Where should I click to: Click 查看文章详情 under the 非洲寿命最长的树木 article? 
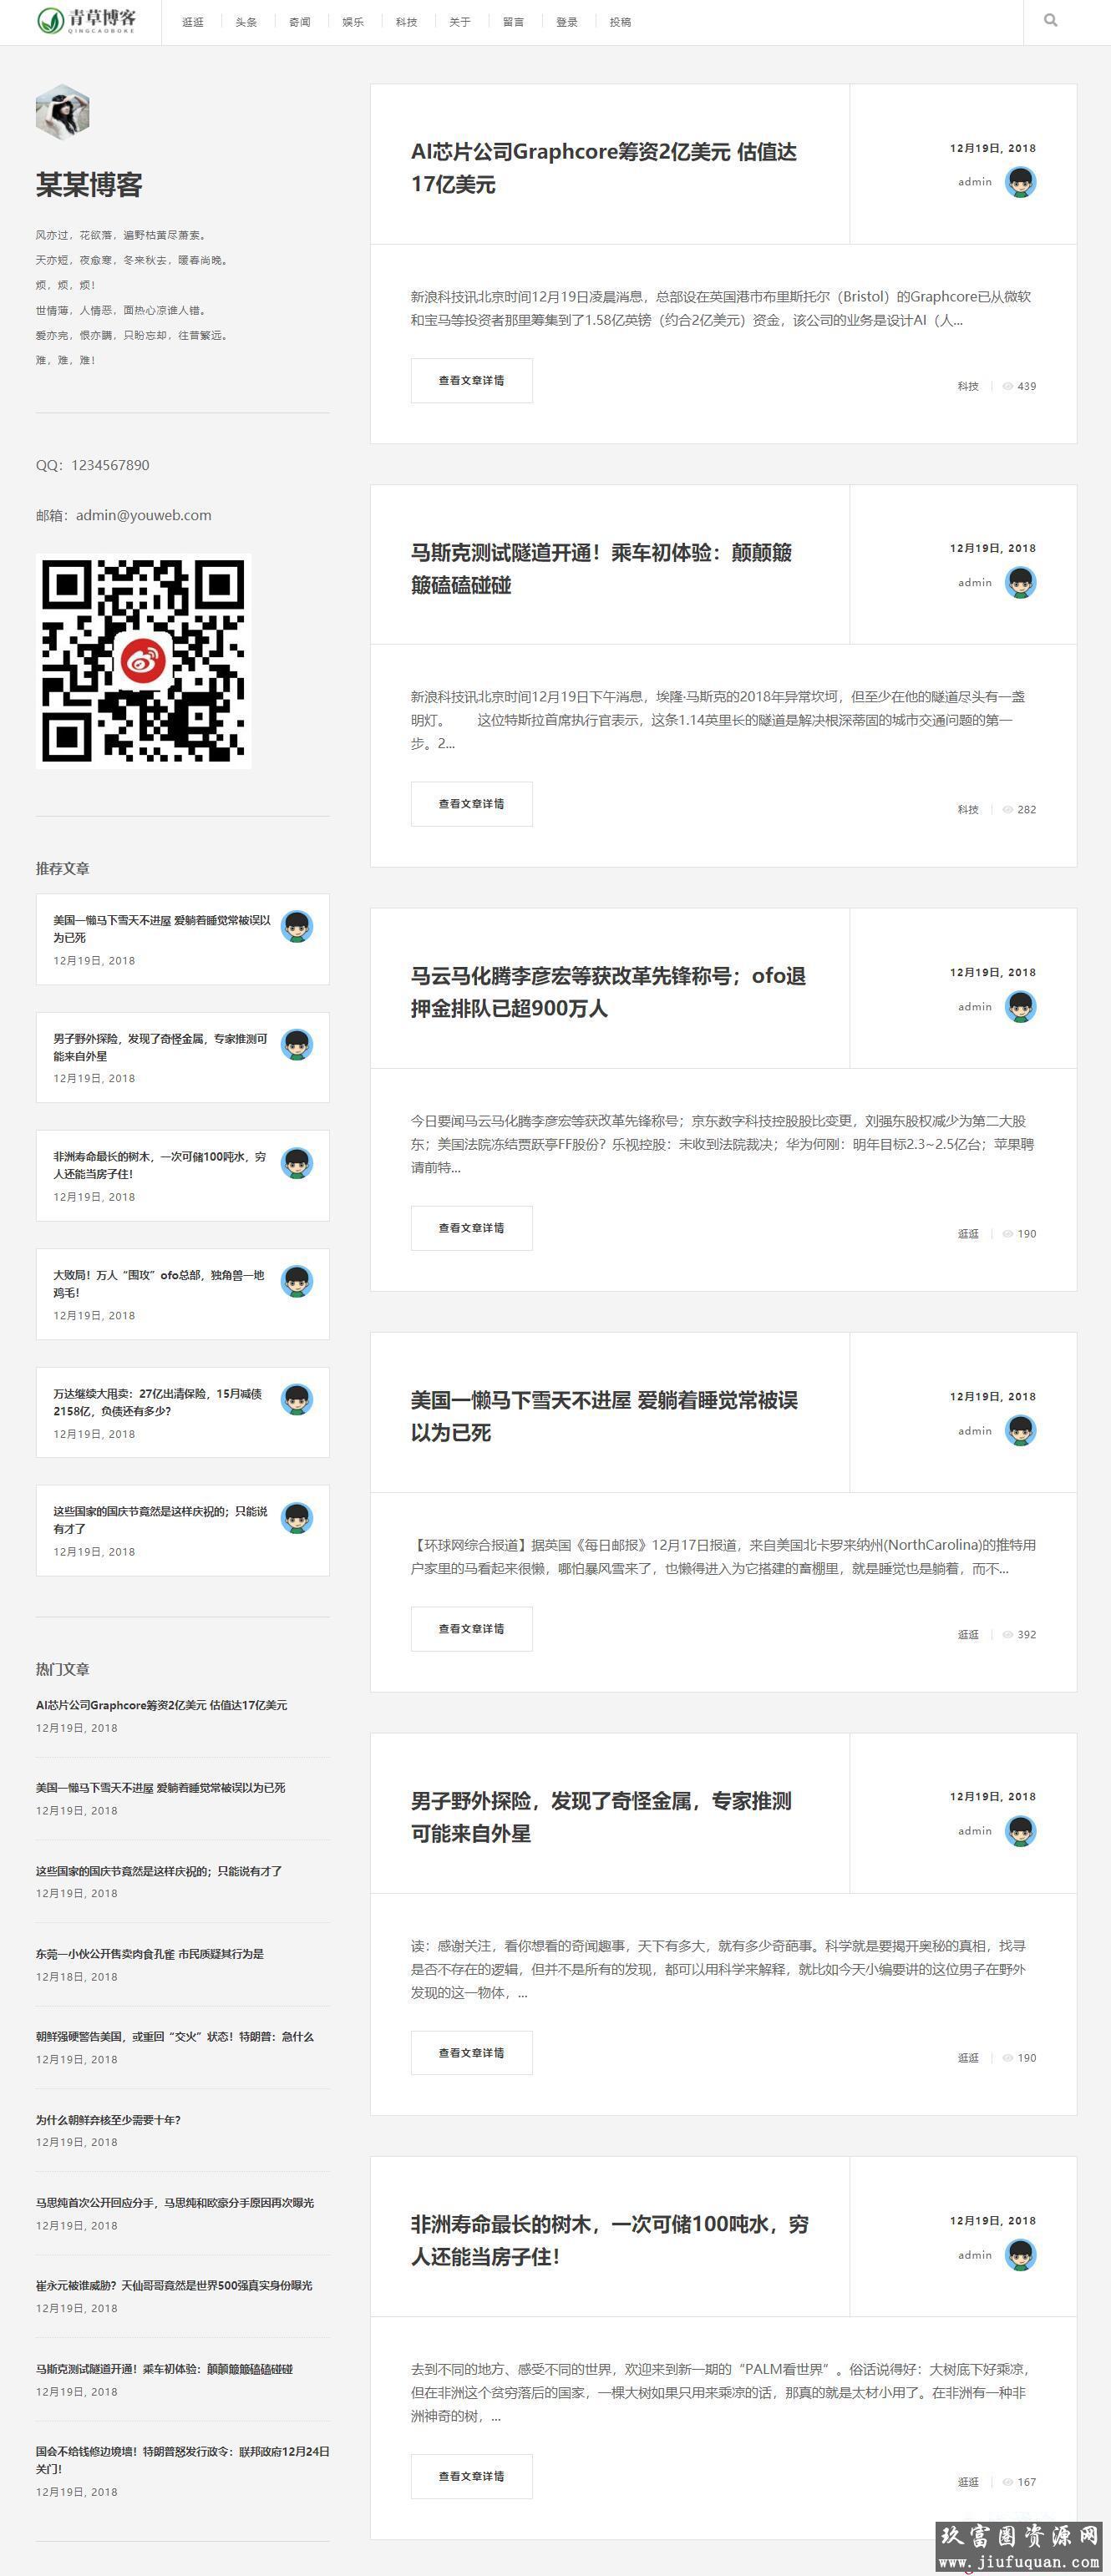click(471, 2476)
